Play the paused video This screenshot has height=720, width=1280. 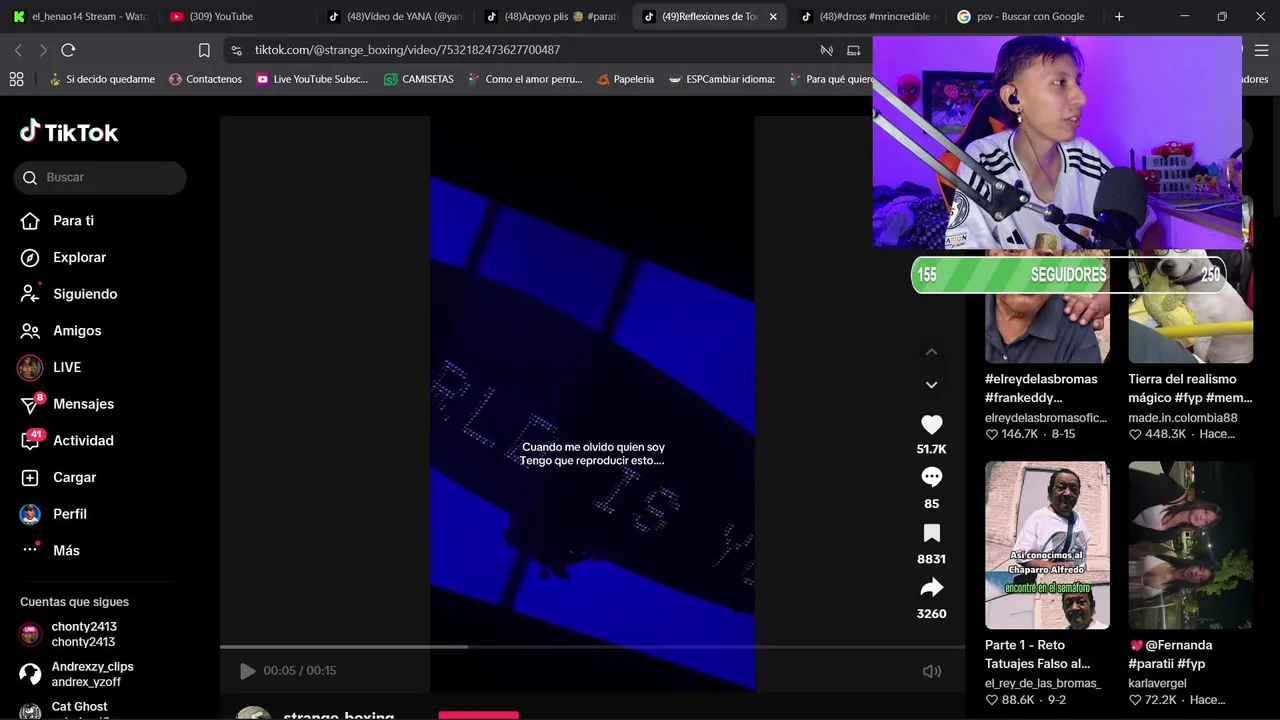(247, 671)
